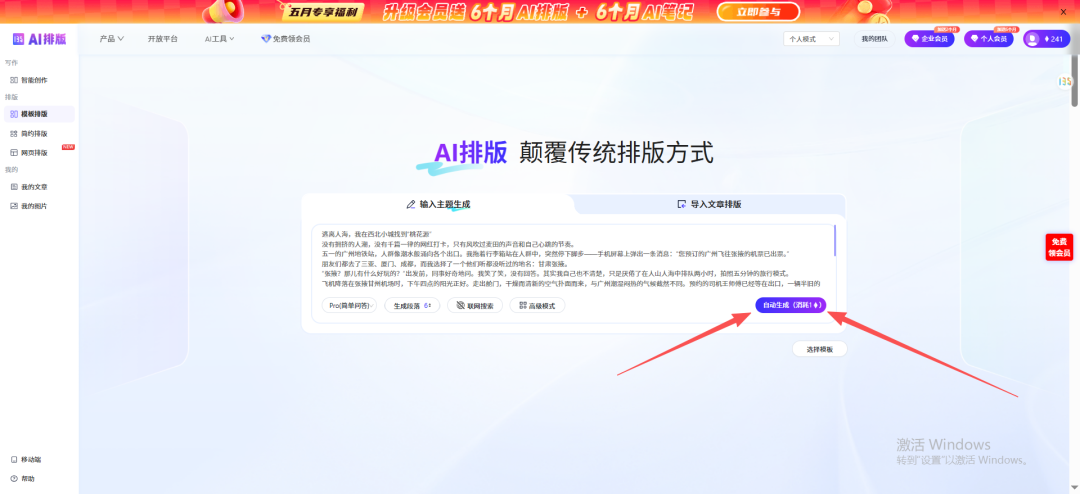Click the 选择模板 button
The image size is (1080, 494).
coord(820,349)
